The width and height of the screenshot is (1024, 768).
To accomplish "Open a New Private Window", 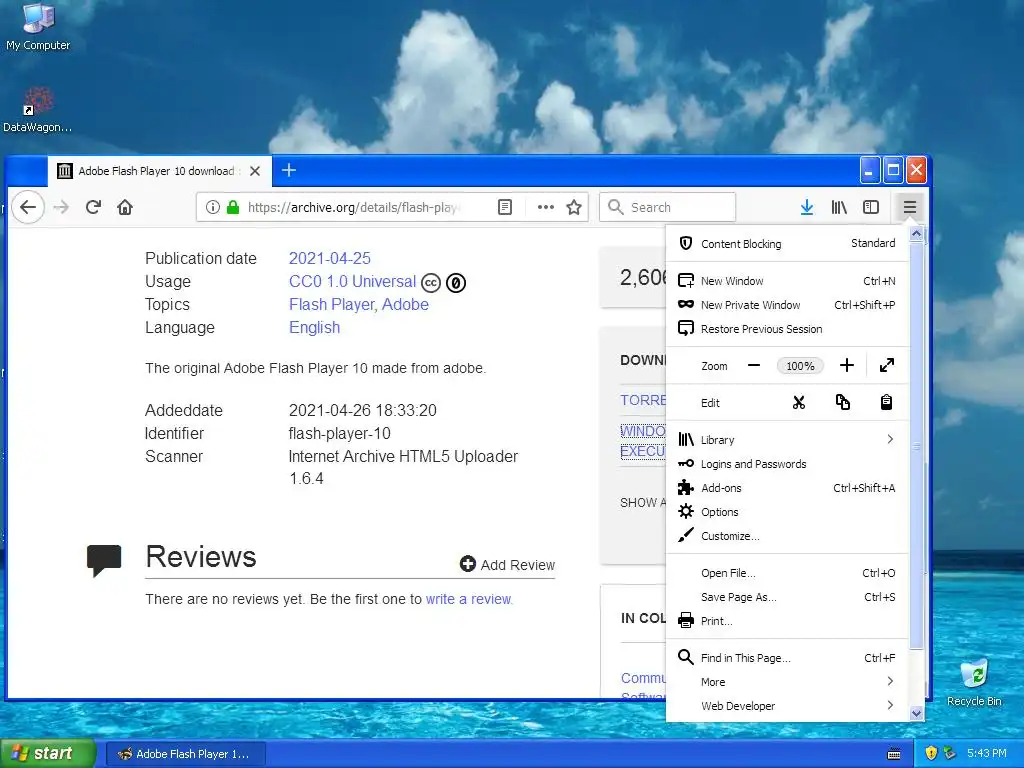I will tap(787, 305).
